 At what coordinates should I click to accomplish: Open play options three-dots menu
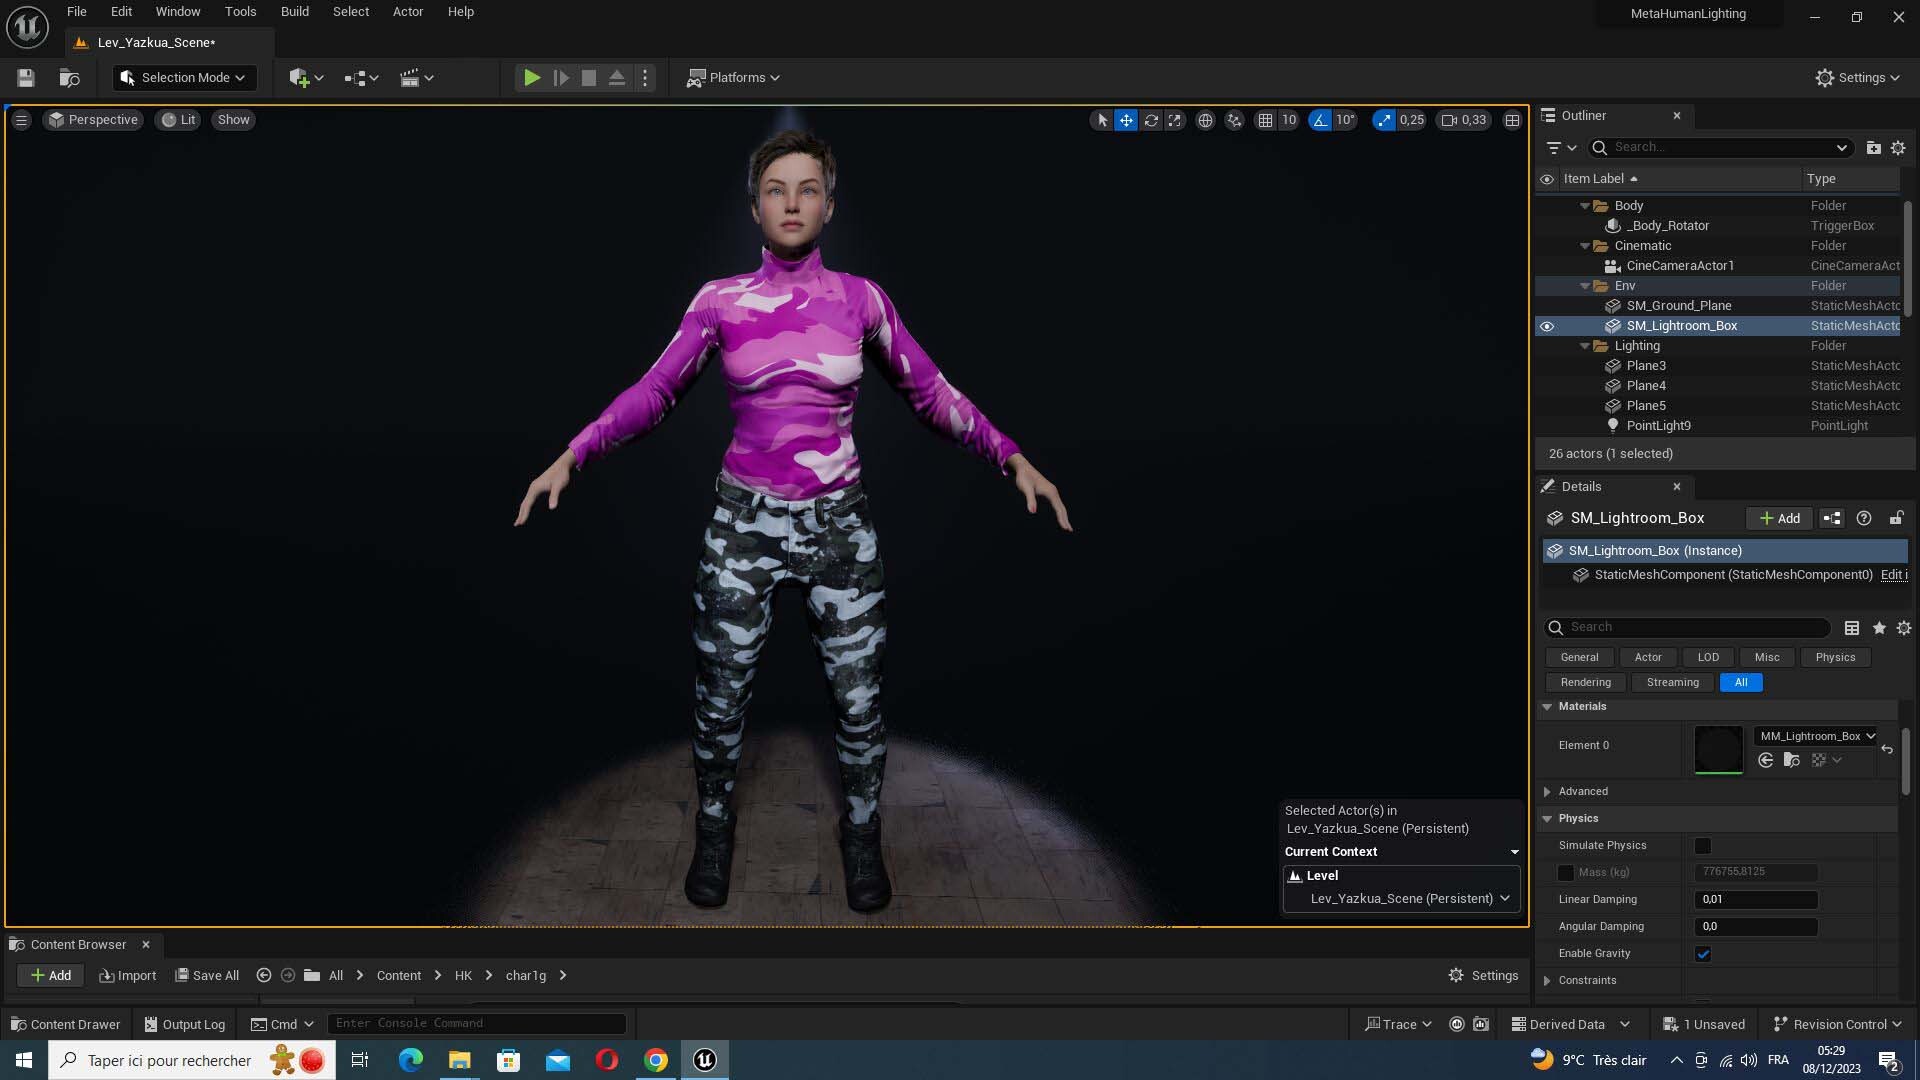645,78
